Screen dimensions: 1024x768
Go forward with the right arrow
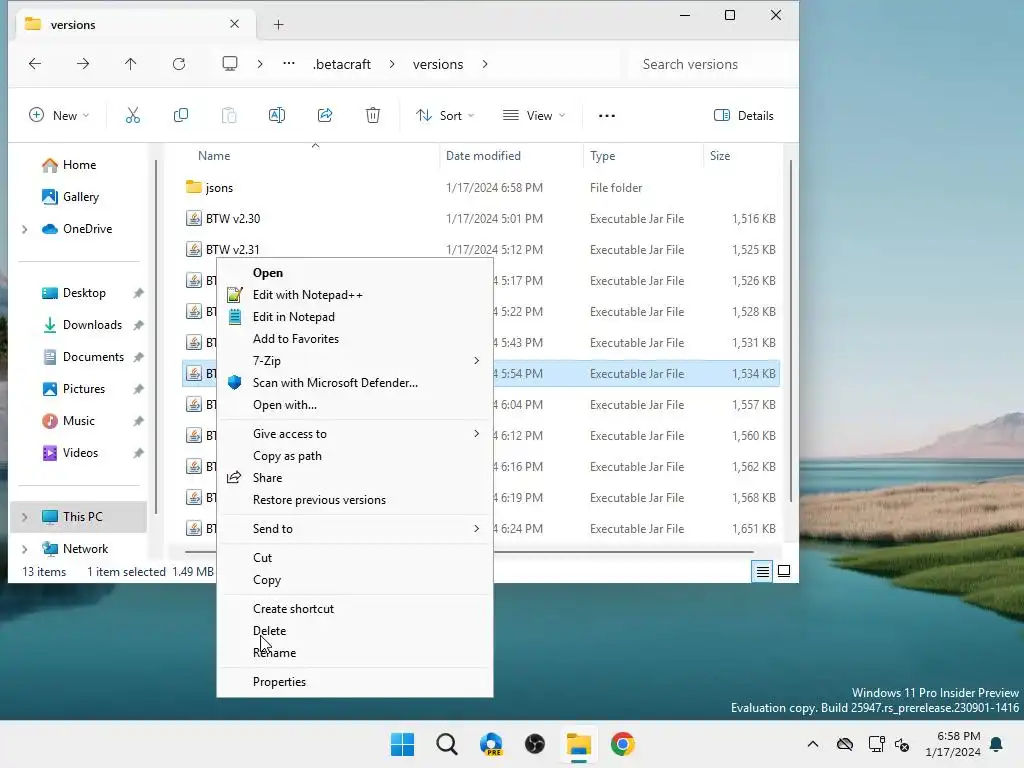[x=83, y=64]
